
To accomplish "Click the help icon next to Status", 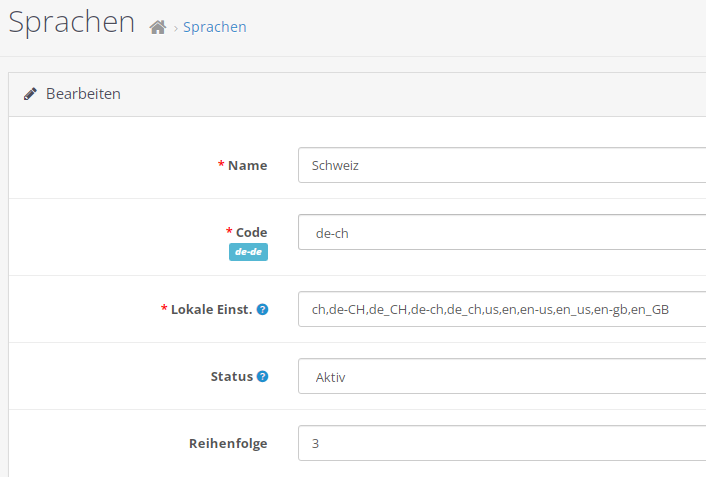I will click(262, 377).
